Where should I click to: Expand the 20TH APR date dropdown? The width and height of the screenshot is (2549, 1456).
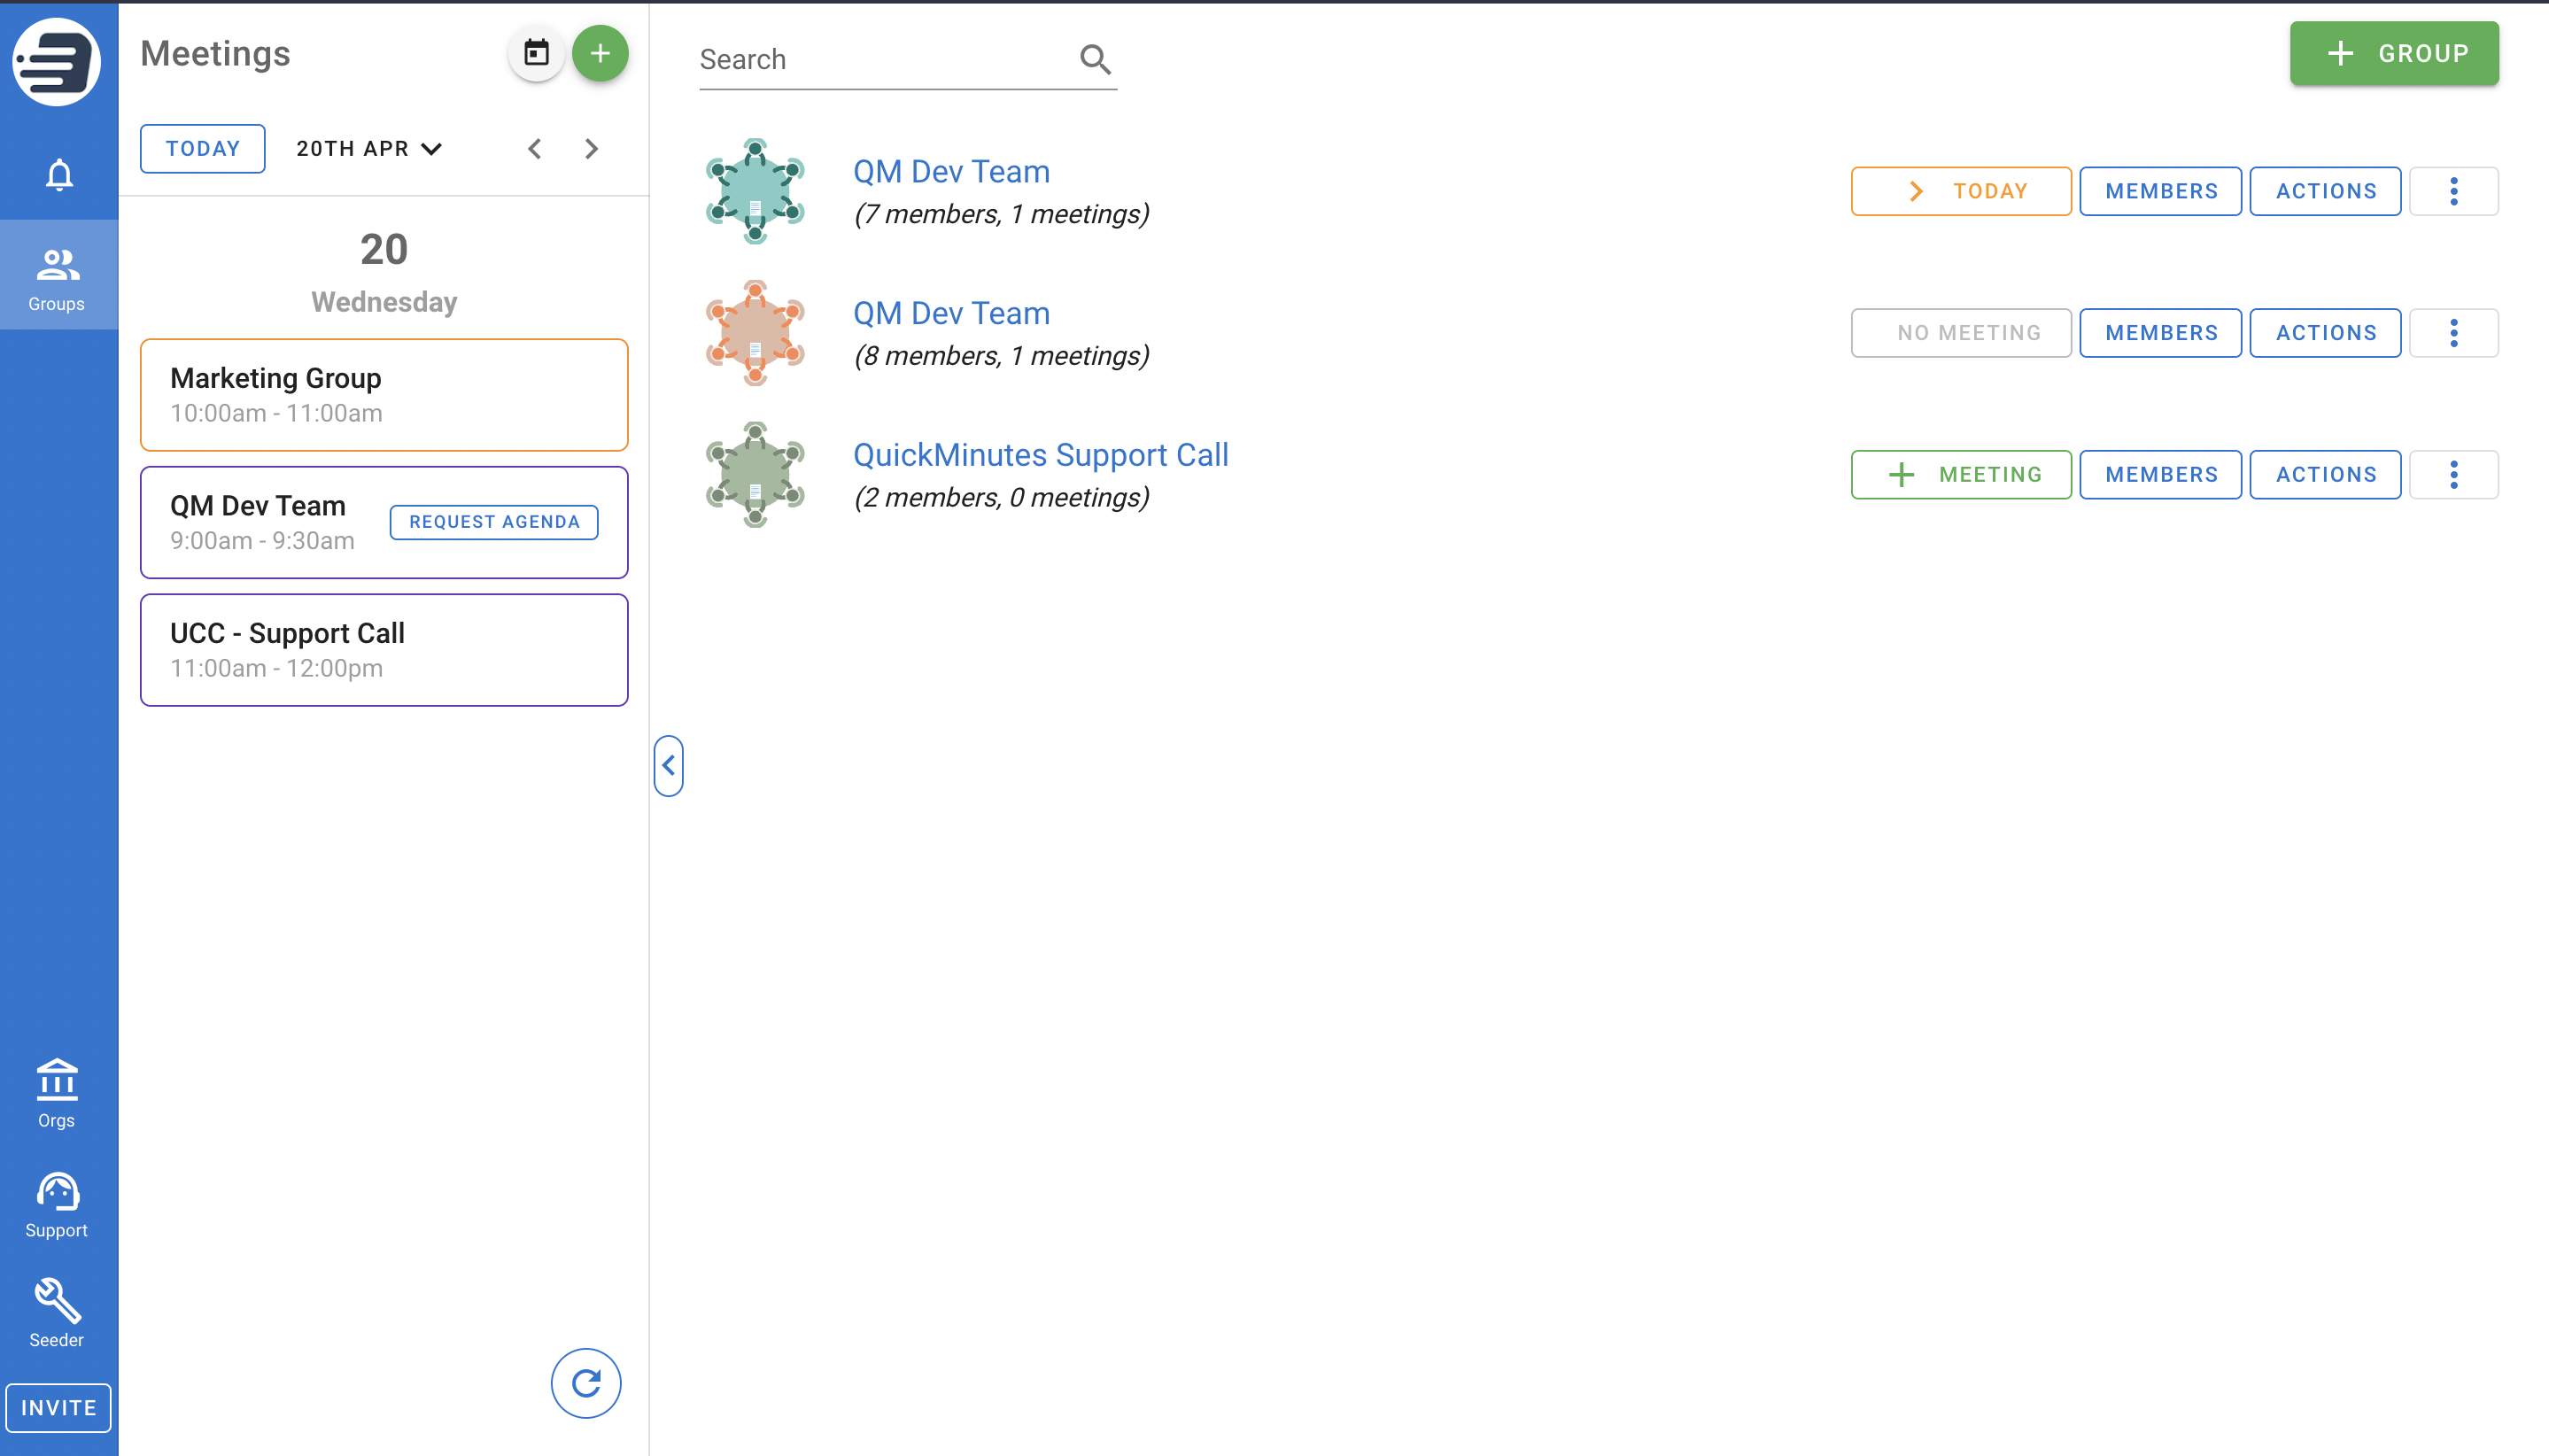point(369,149)
